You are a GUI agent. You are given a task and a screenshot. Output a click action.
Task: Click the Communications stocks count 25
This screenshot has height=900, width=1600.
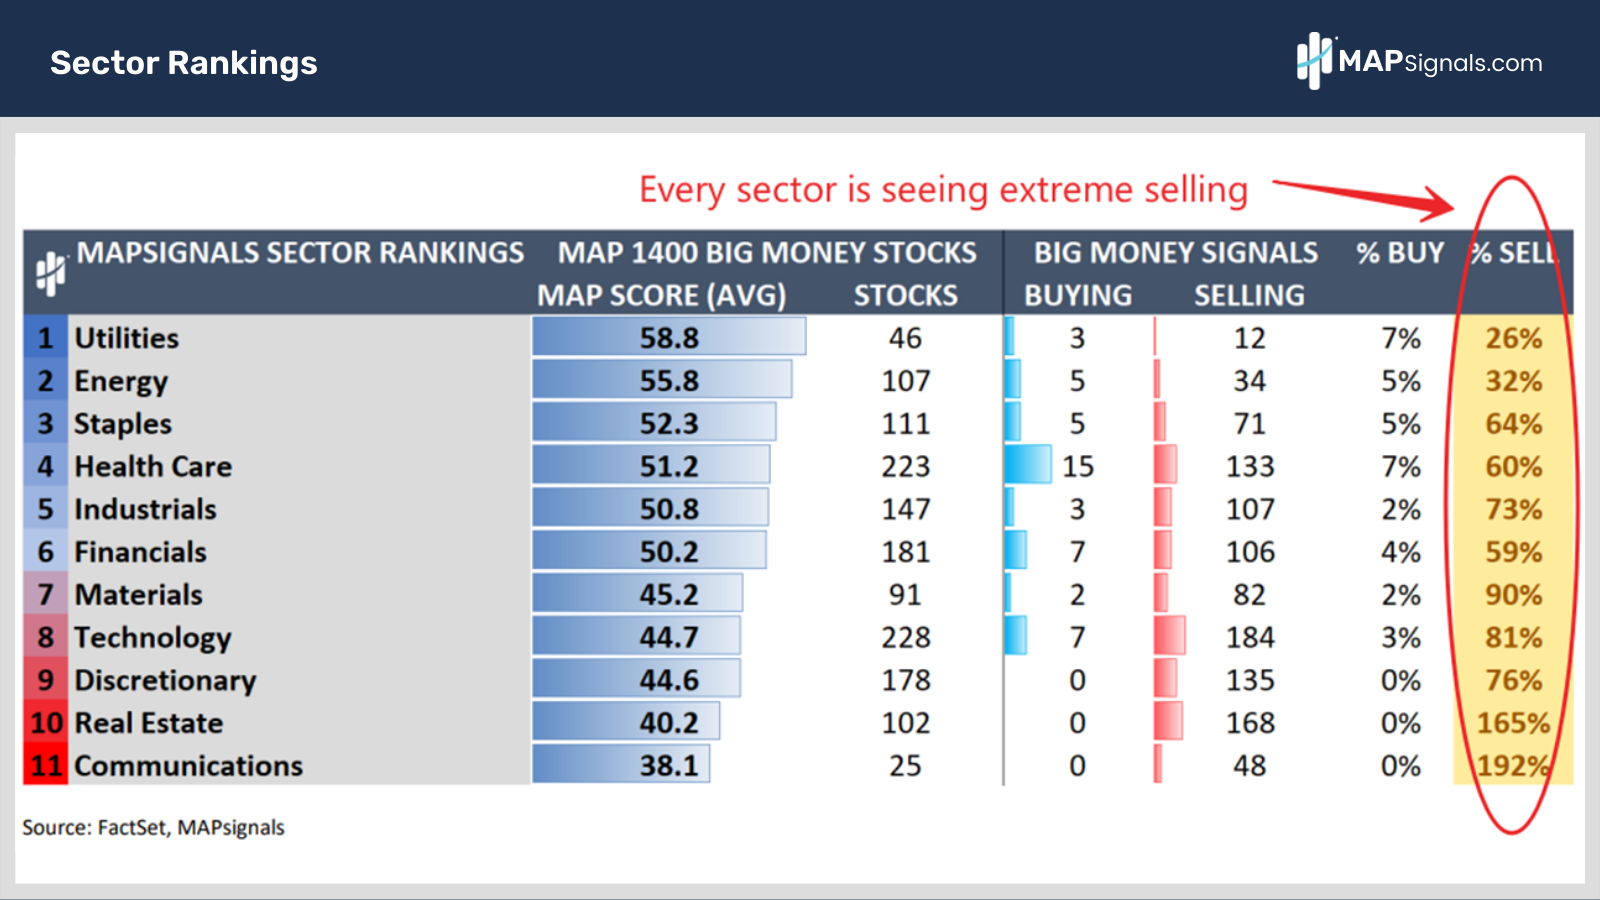(x=906, y=766)
